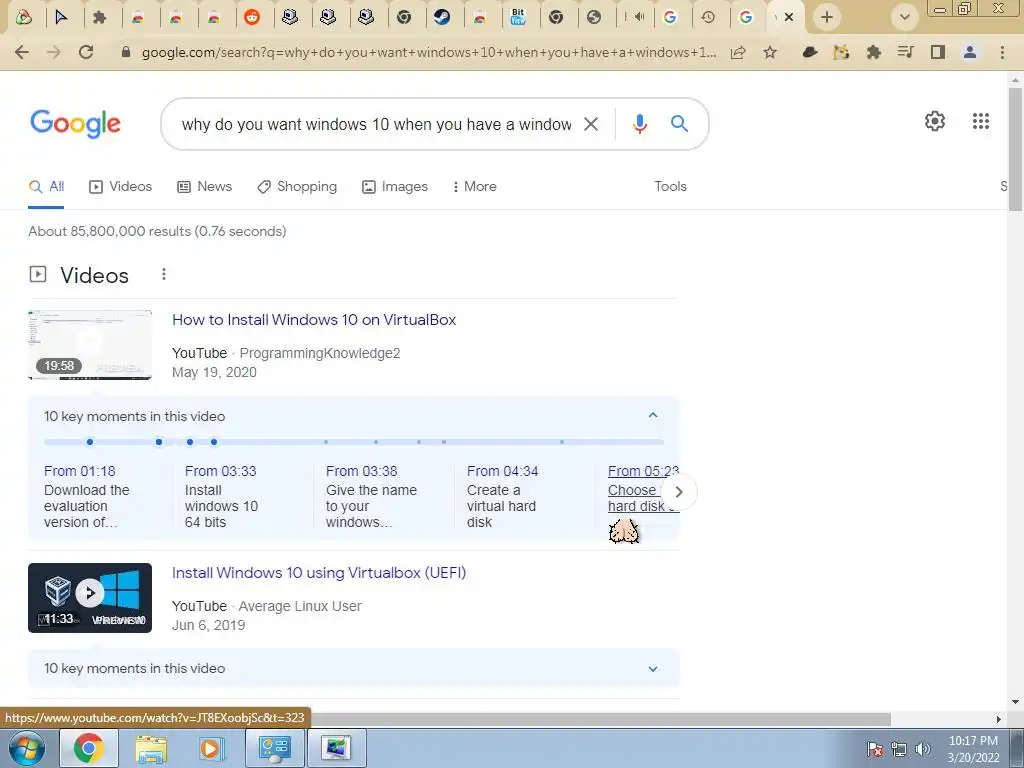Open Chrome three-dot menu

coord(1002,52)
